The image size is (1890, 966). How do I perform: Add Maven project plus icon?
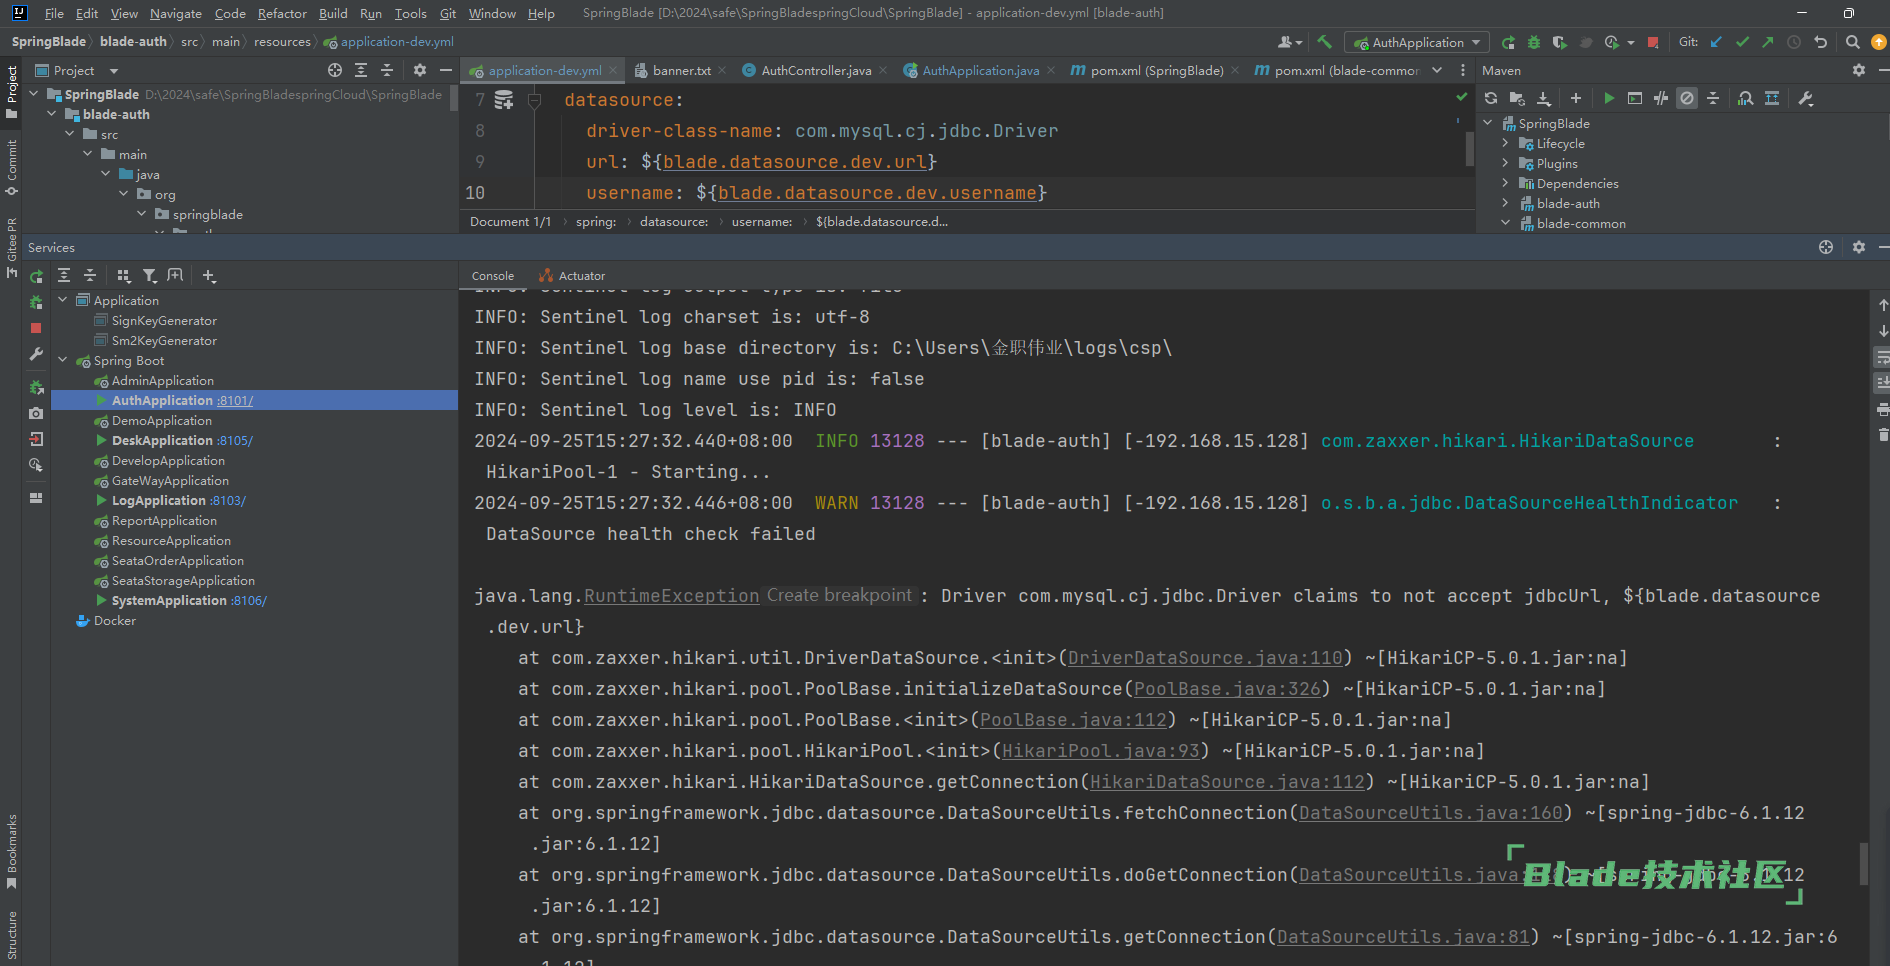tap(1576, 98)
